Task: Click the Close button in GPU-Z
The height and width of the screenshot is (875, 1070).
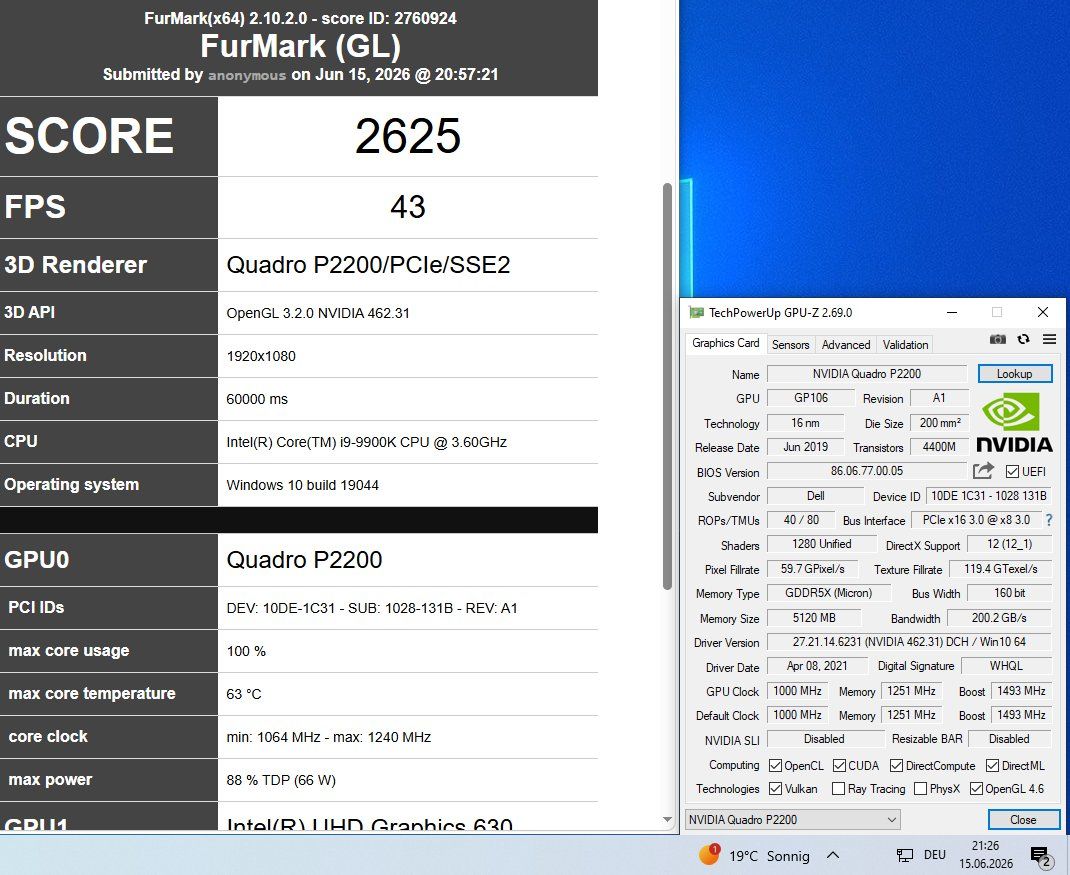Action: point(1024,820)
